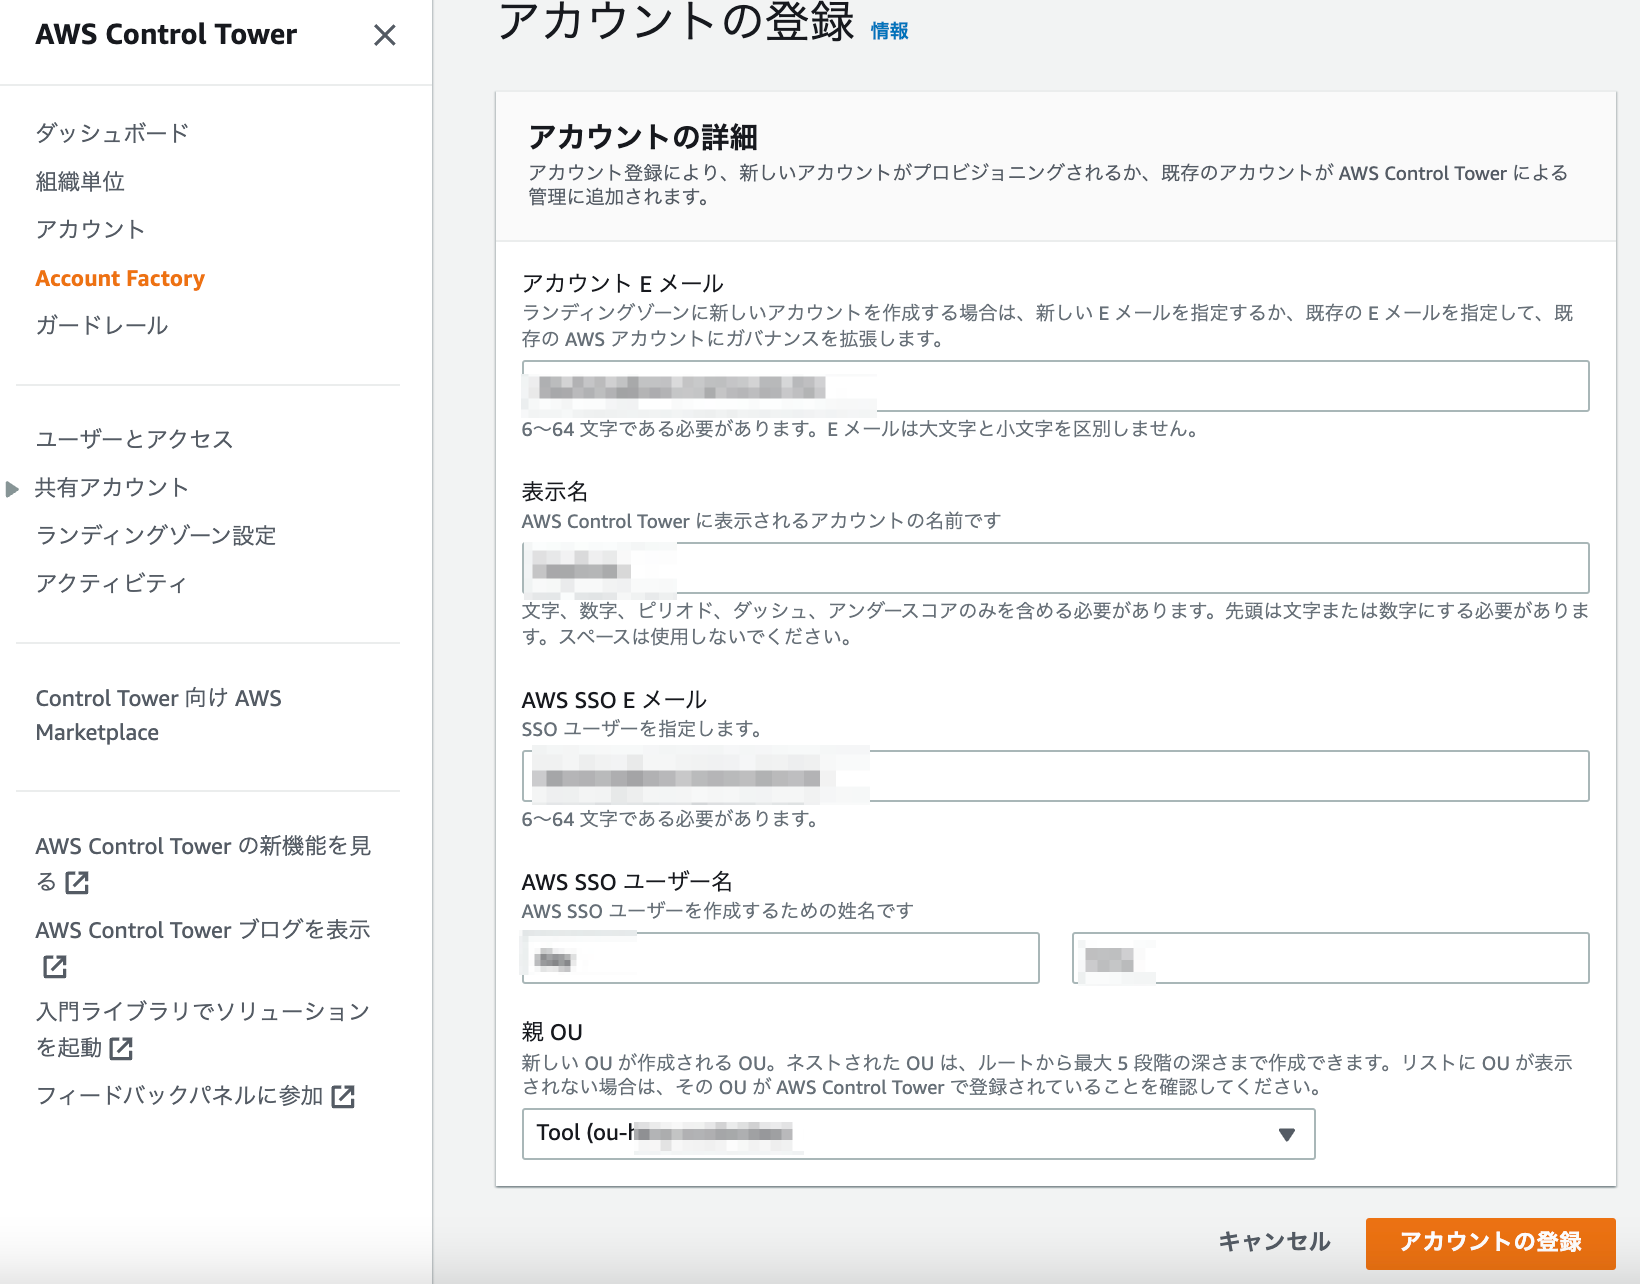Focus the AWS SSO E メール input field
1640x1284 pixels.
click(x=1055, y=776)
